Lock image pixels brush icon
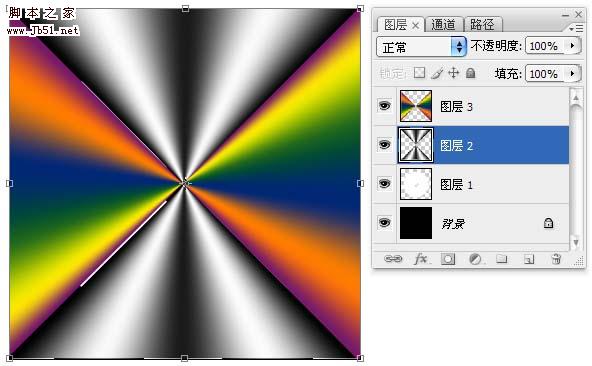Screen dimensions: 592x366 click(437, 73)
